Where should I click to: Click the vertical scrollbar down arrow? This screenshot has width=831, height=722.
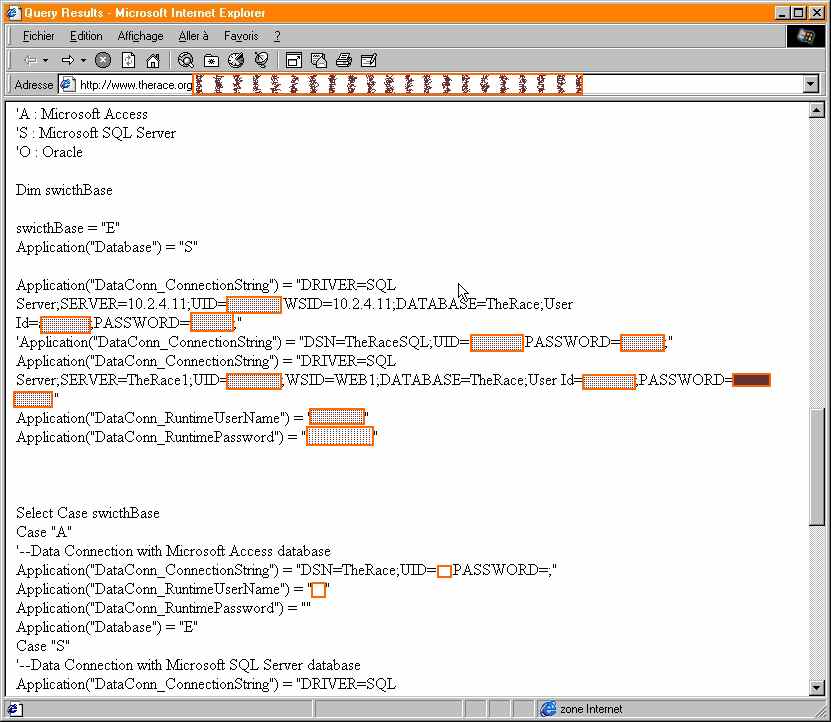coord(816,688)
